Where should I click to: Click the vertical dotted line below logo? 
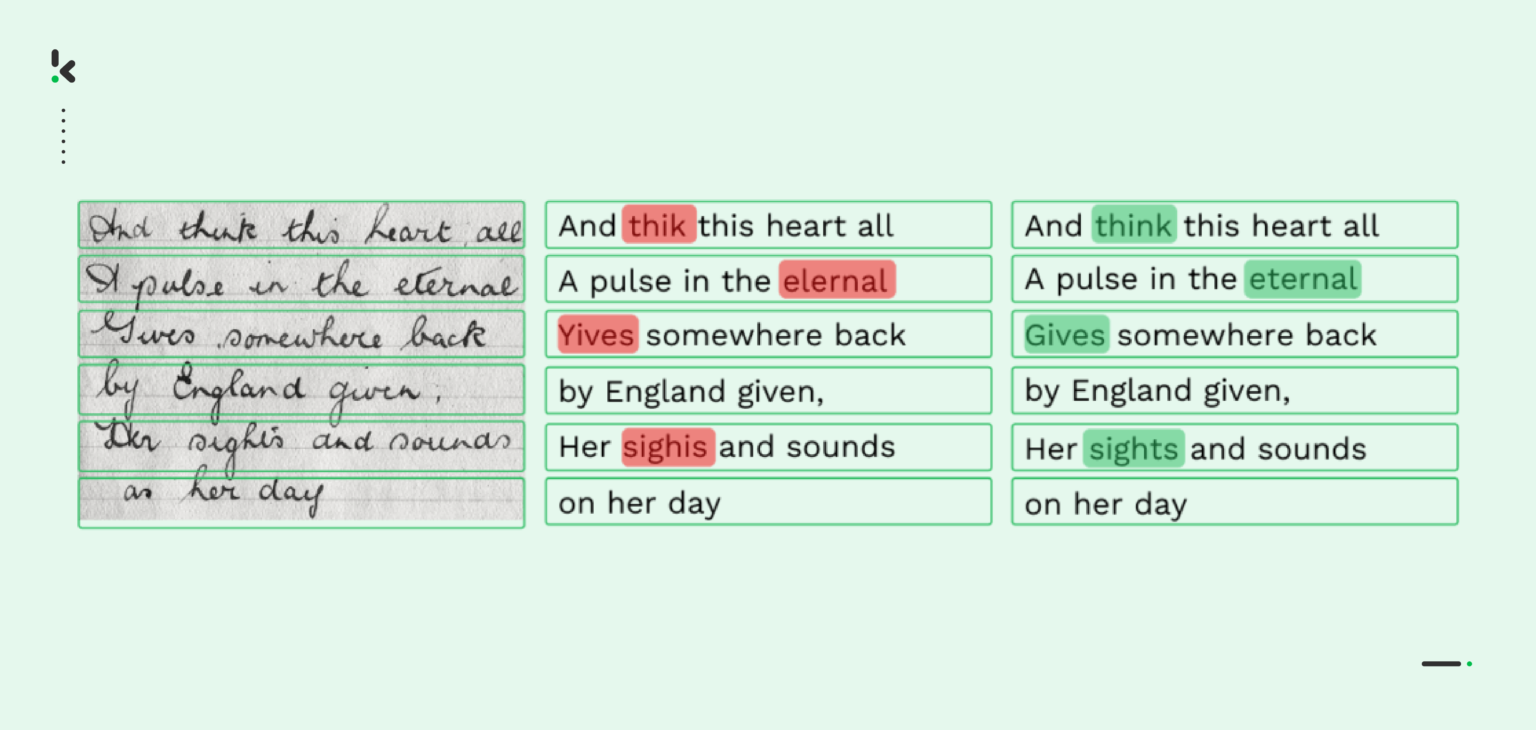[x=63, y=136]
